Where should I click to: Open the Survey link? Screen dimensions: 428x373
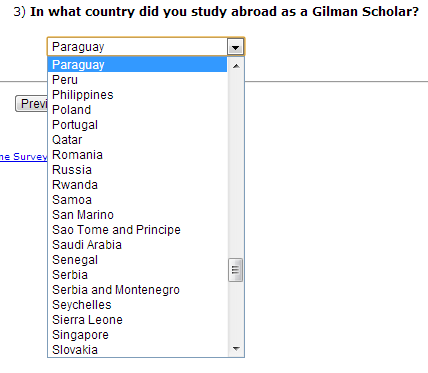pos(23,157)
